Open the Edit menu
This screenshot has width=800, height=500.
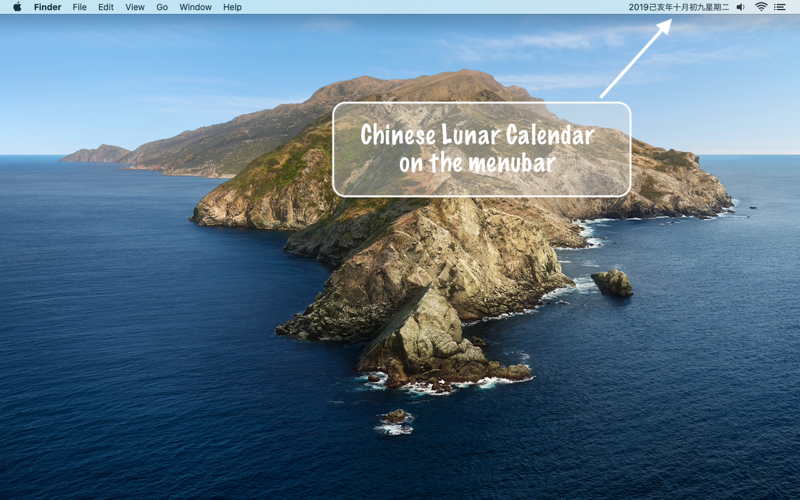pos(106,7)
